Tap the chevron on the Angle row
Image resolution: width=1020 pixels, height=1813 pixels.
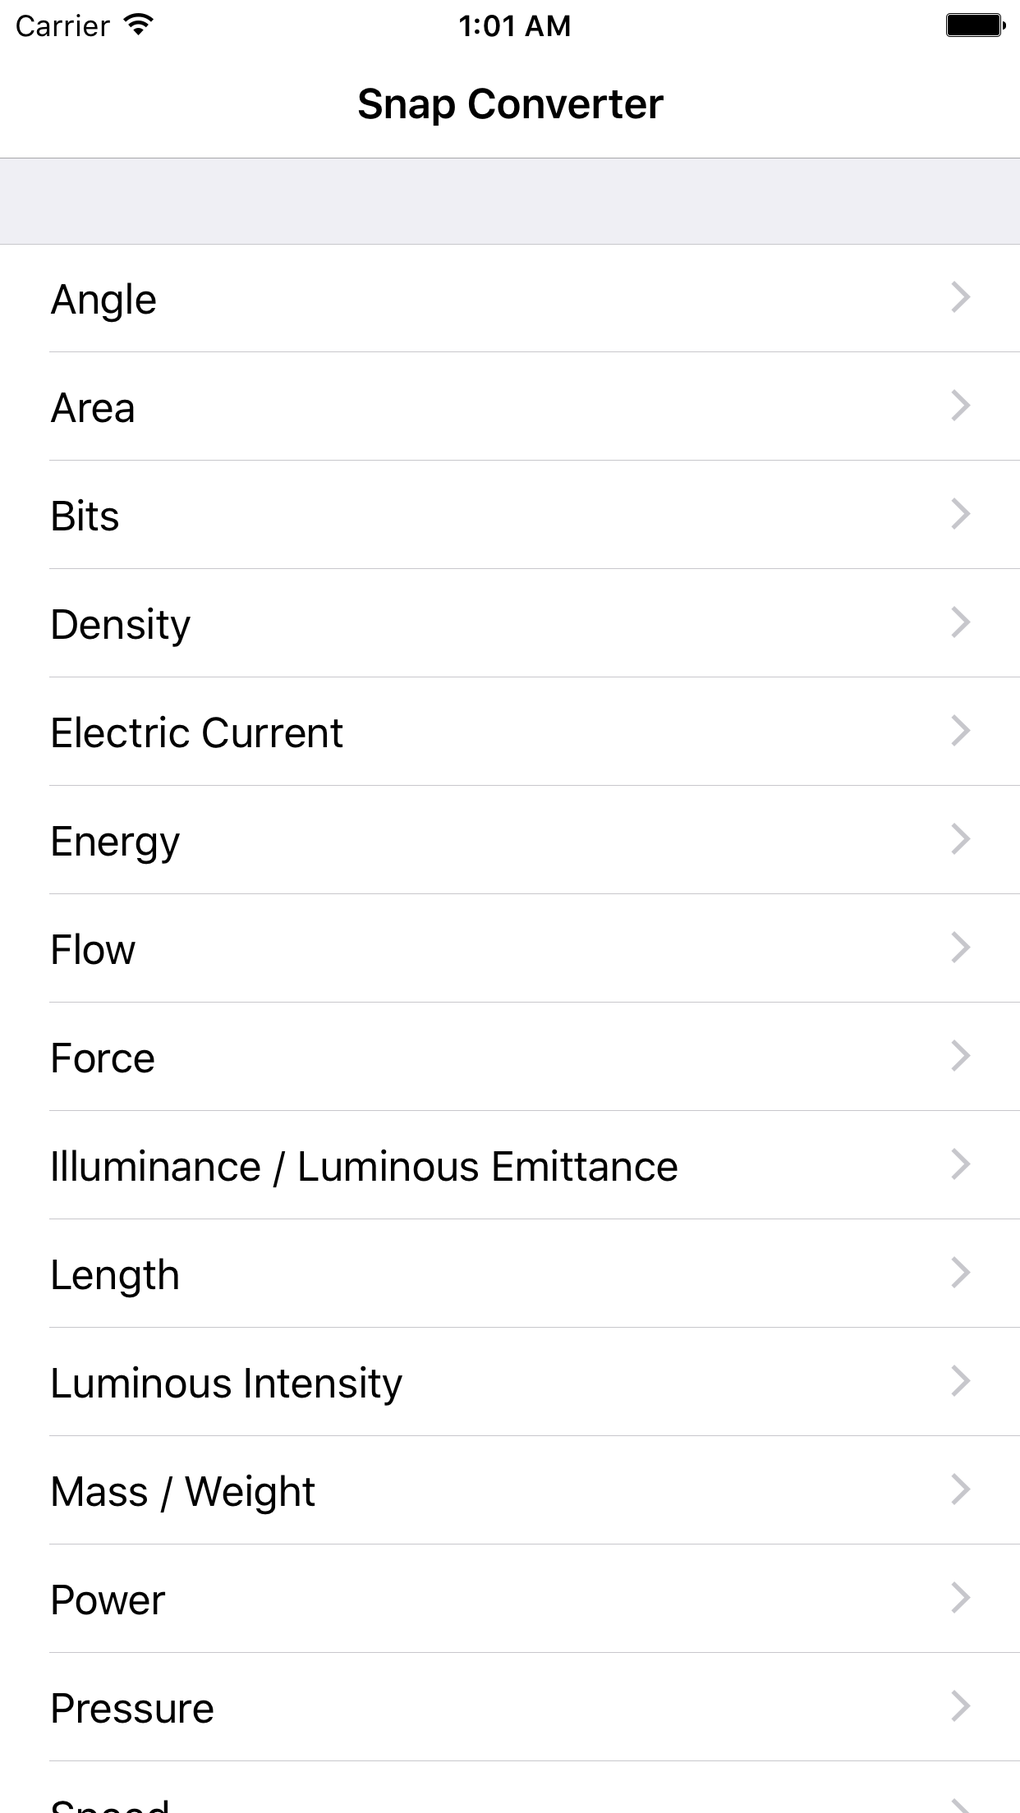(x=960, y=297)
